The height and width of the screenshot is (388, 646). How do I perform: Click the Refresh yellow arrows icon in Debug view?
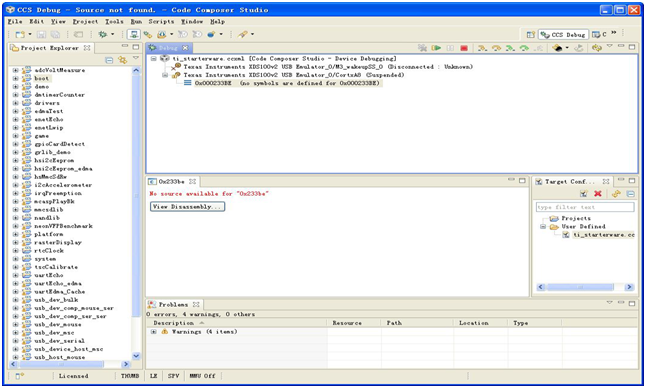point(597,48)
